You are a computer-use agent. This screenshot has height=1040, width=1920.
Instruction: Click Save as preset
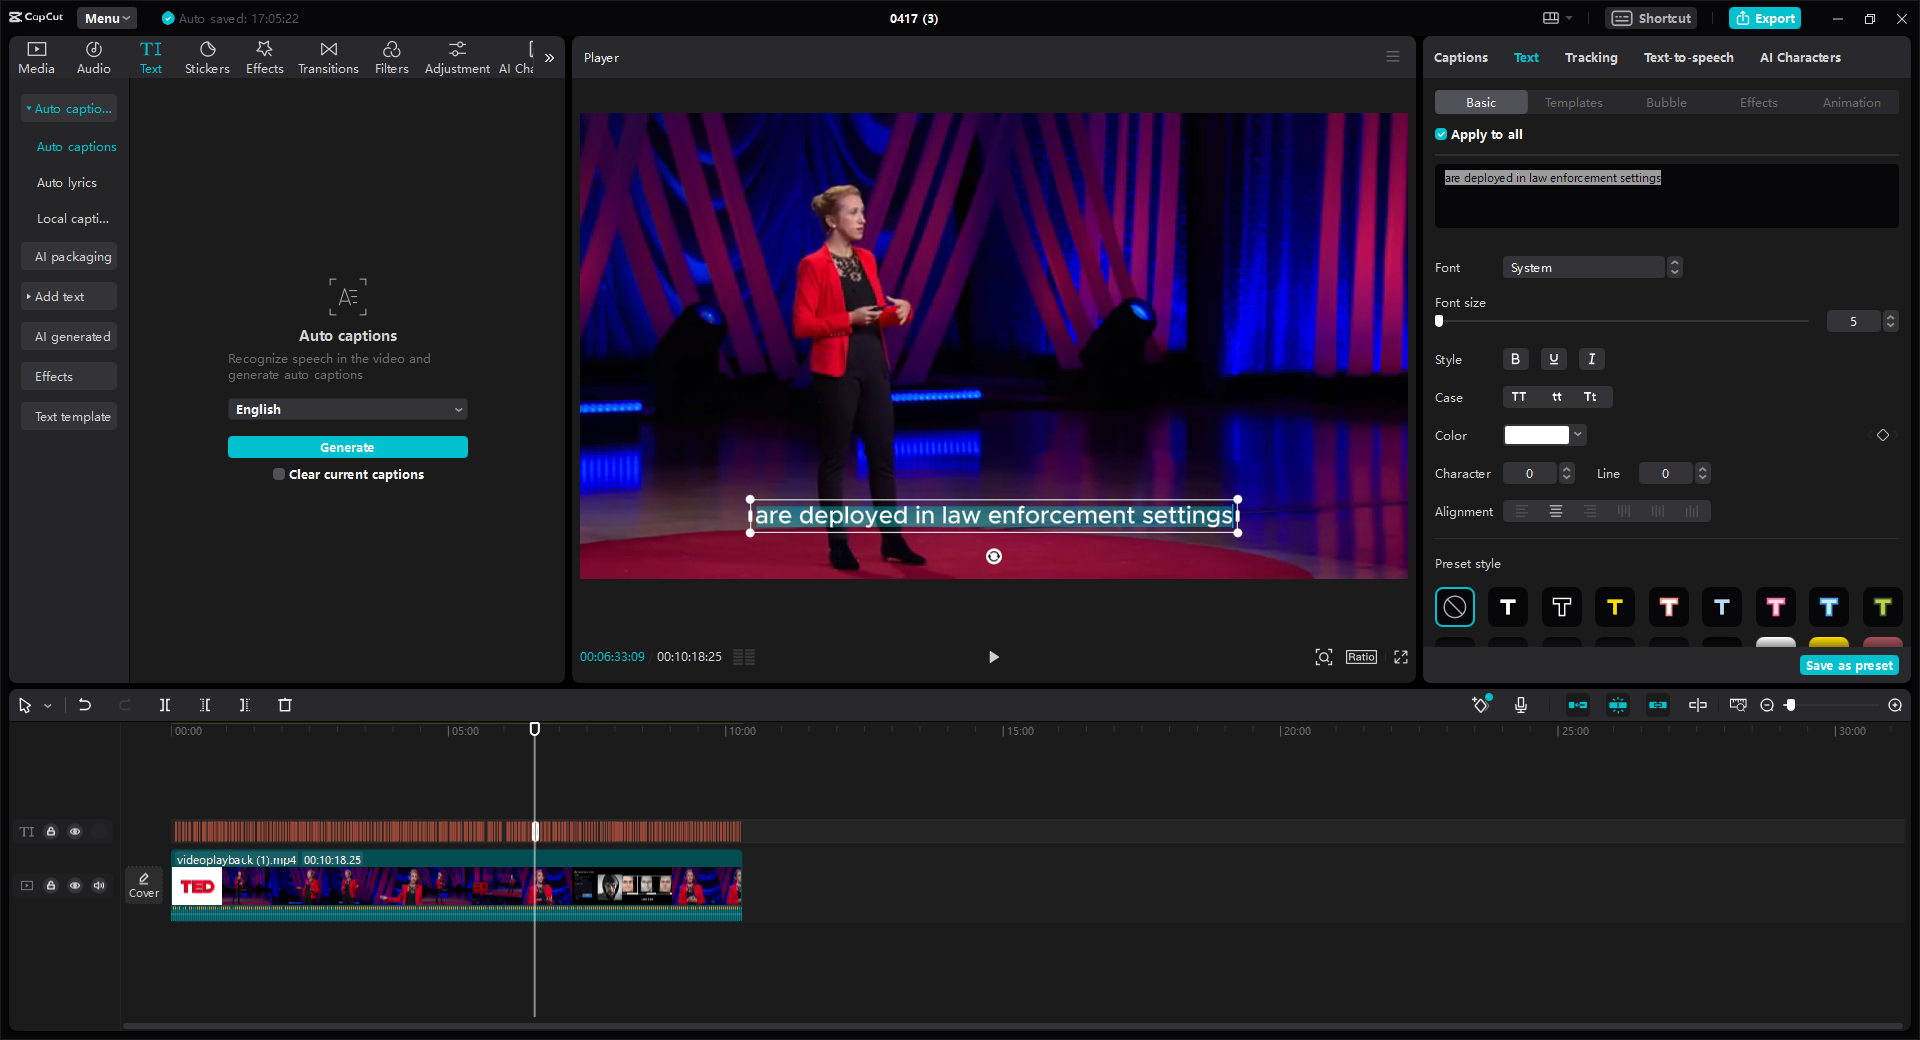pyautogui.click(x=1848, y=664)
